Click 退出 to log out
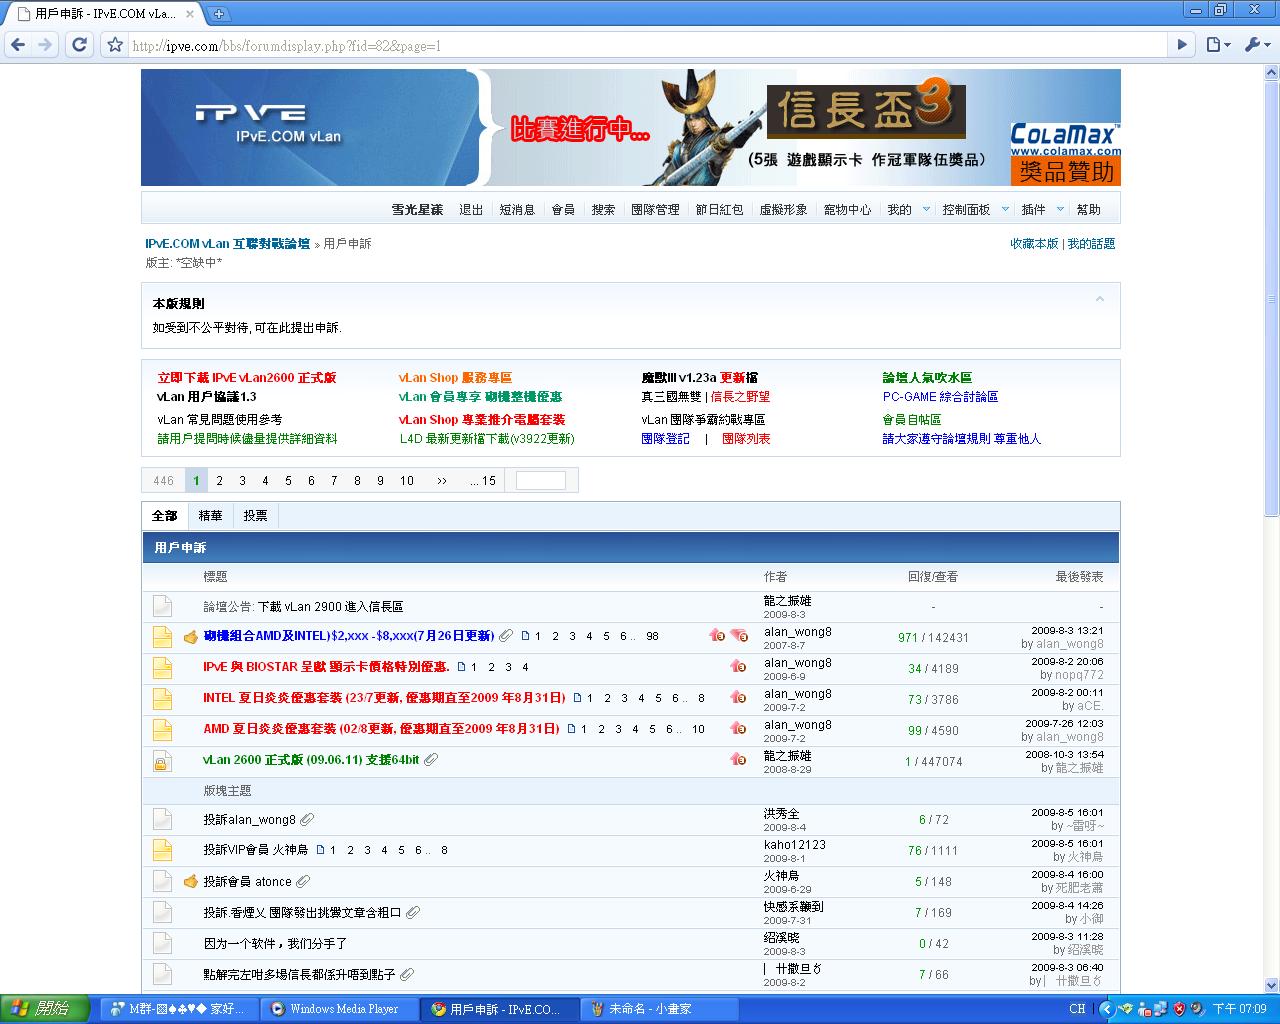This screenshot has height=1024, width=1280. [x=471, y=210]
